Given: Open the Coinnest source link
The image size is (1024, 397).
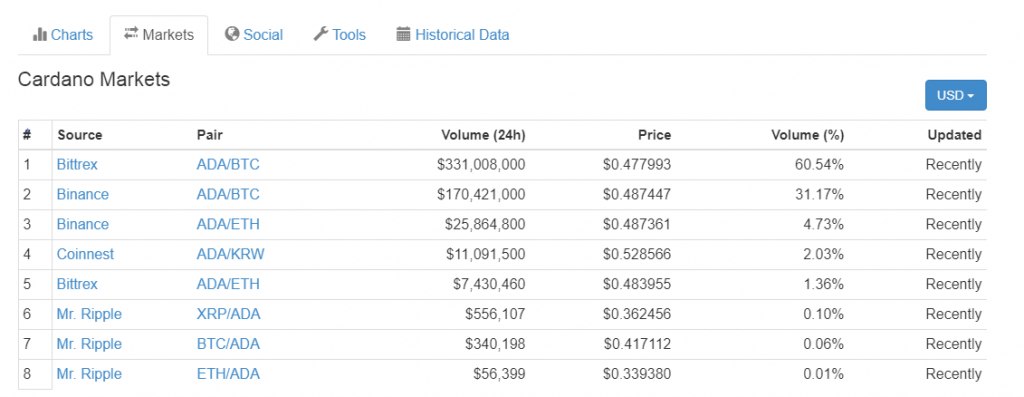Looking at the screenshot, I should pyautogui.click(x=85, y=254).
